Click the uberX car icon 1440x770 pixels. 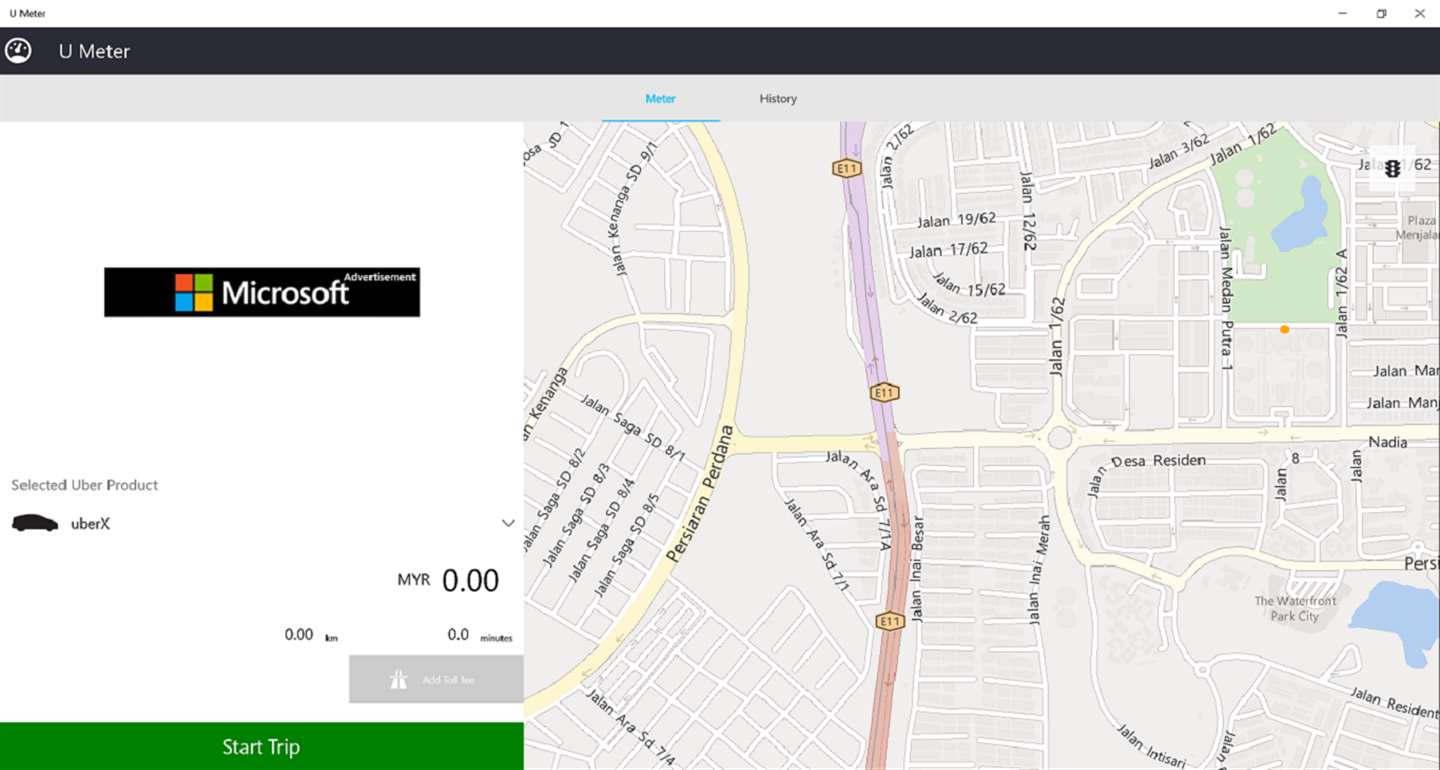[x=35, y=523]
